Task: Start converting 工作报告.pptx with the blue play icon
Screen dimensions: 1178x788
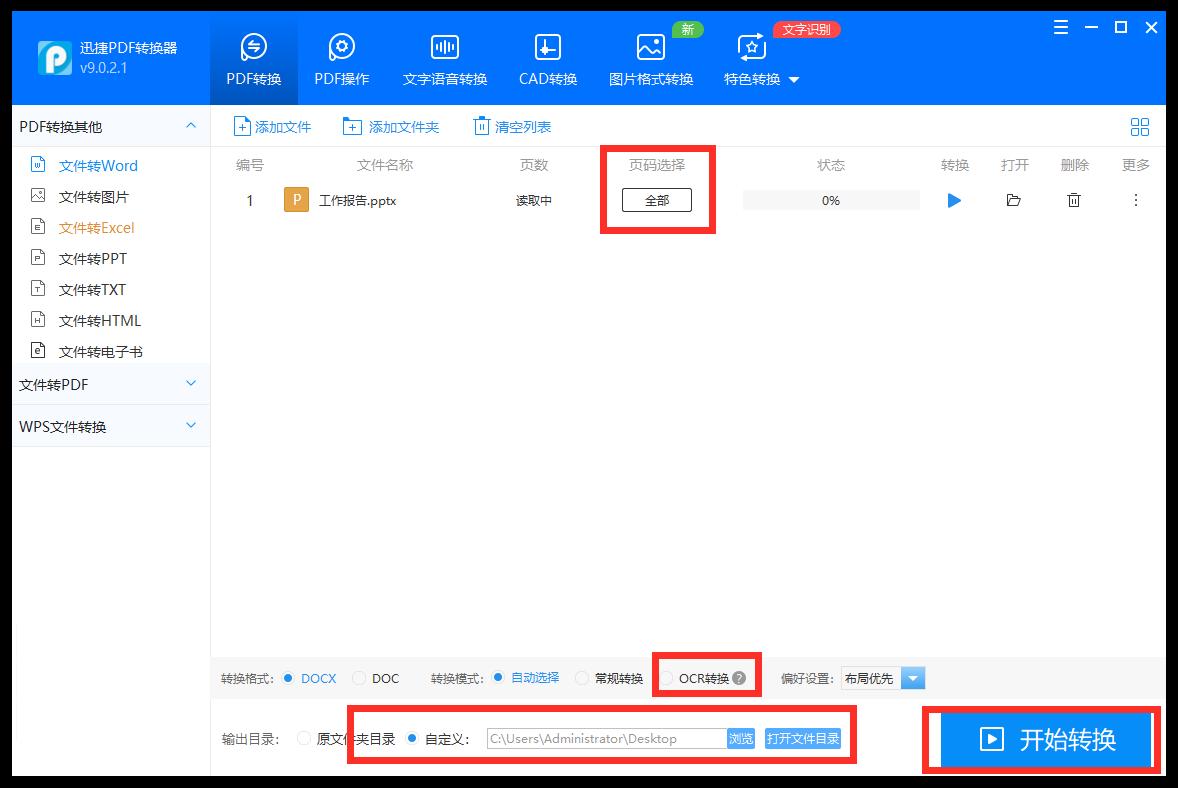Action: [953, 200]
